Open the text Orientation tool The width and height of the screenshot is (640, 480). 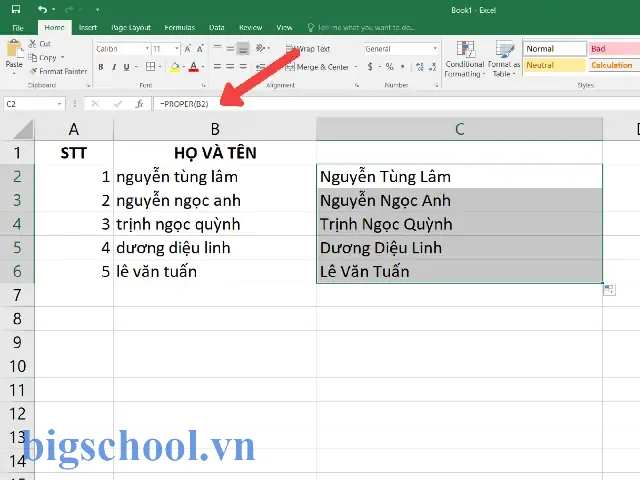(x=262, y=49)
